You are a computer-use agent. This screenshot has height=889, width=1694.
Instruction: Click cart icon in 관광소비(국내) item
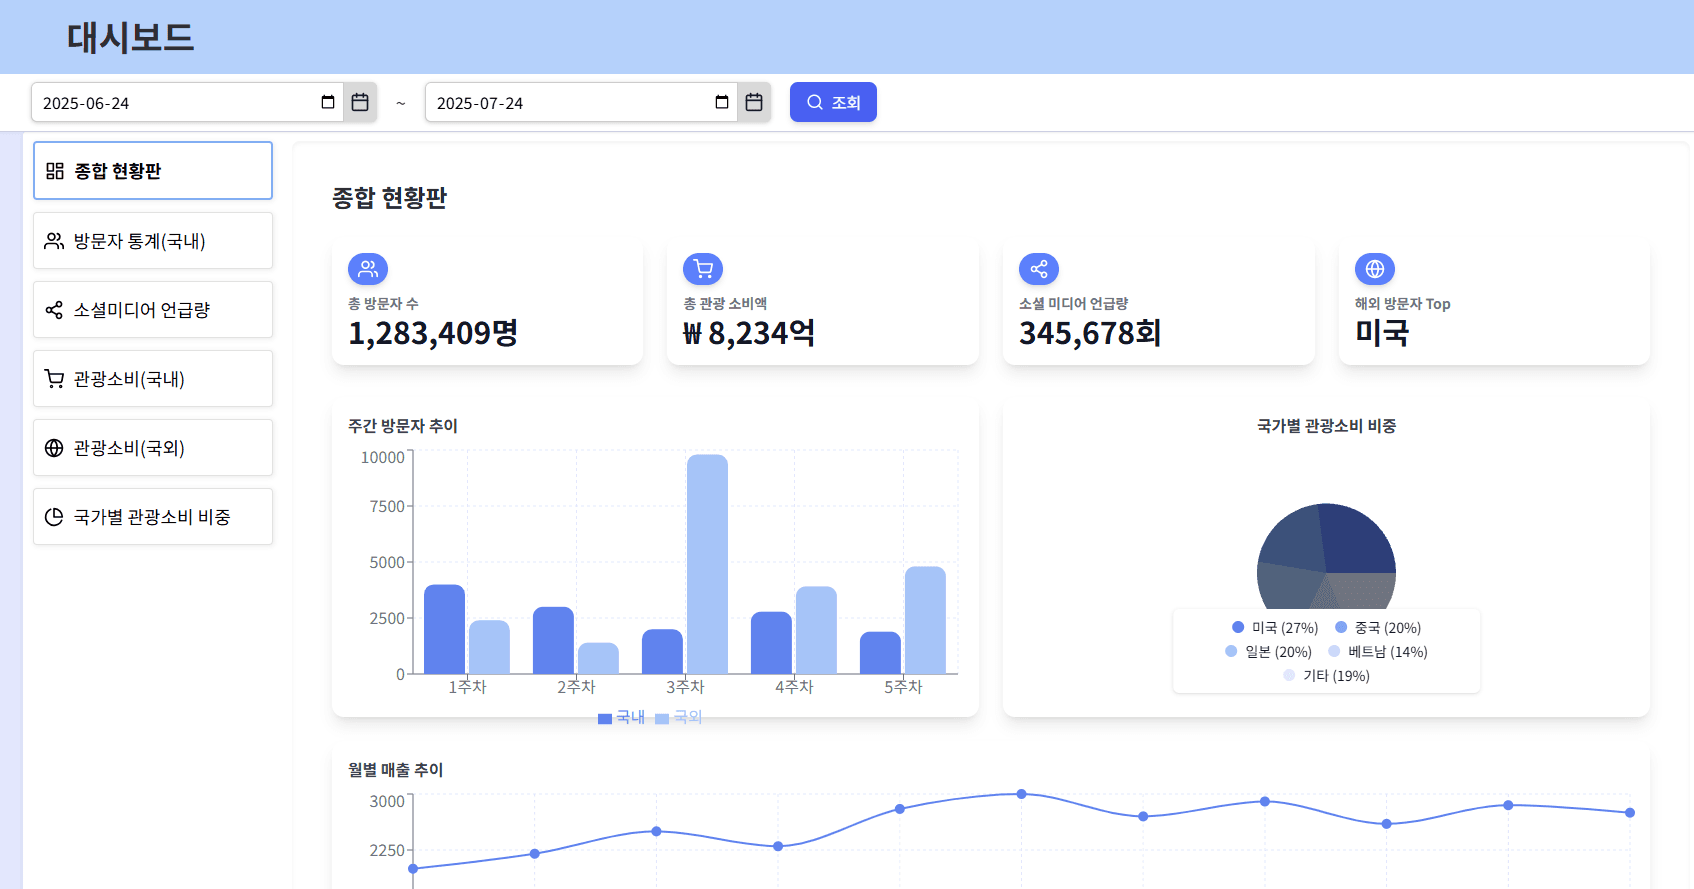54,379
